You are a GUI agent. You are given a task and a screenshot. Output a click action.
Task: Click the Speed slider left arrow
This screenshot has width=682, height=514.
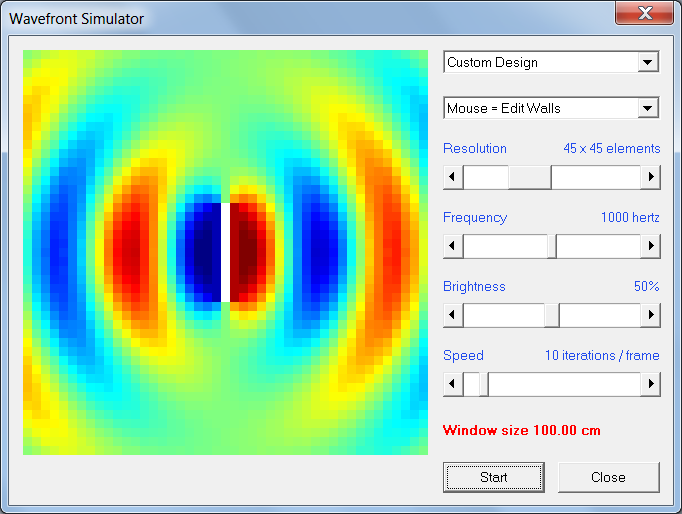pyautogui.click(x=452, y=384)
